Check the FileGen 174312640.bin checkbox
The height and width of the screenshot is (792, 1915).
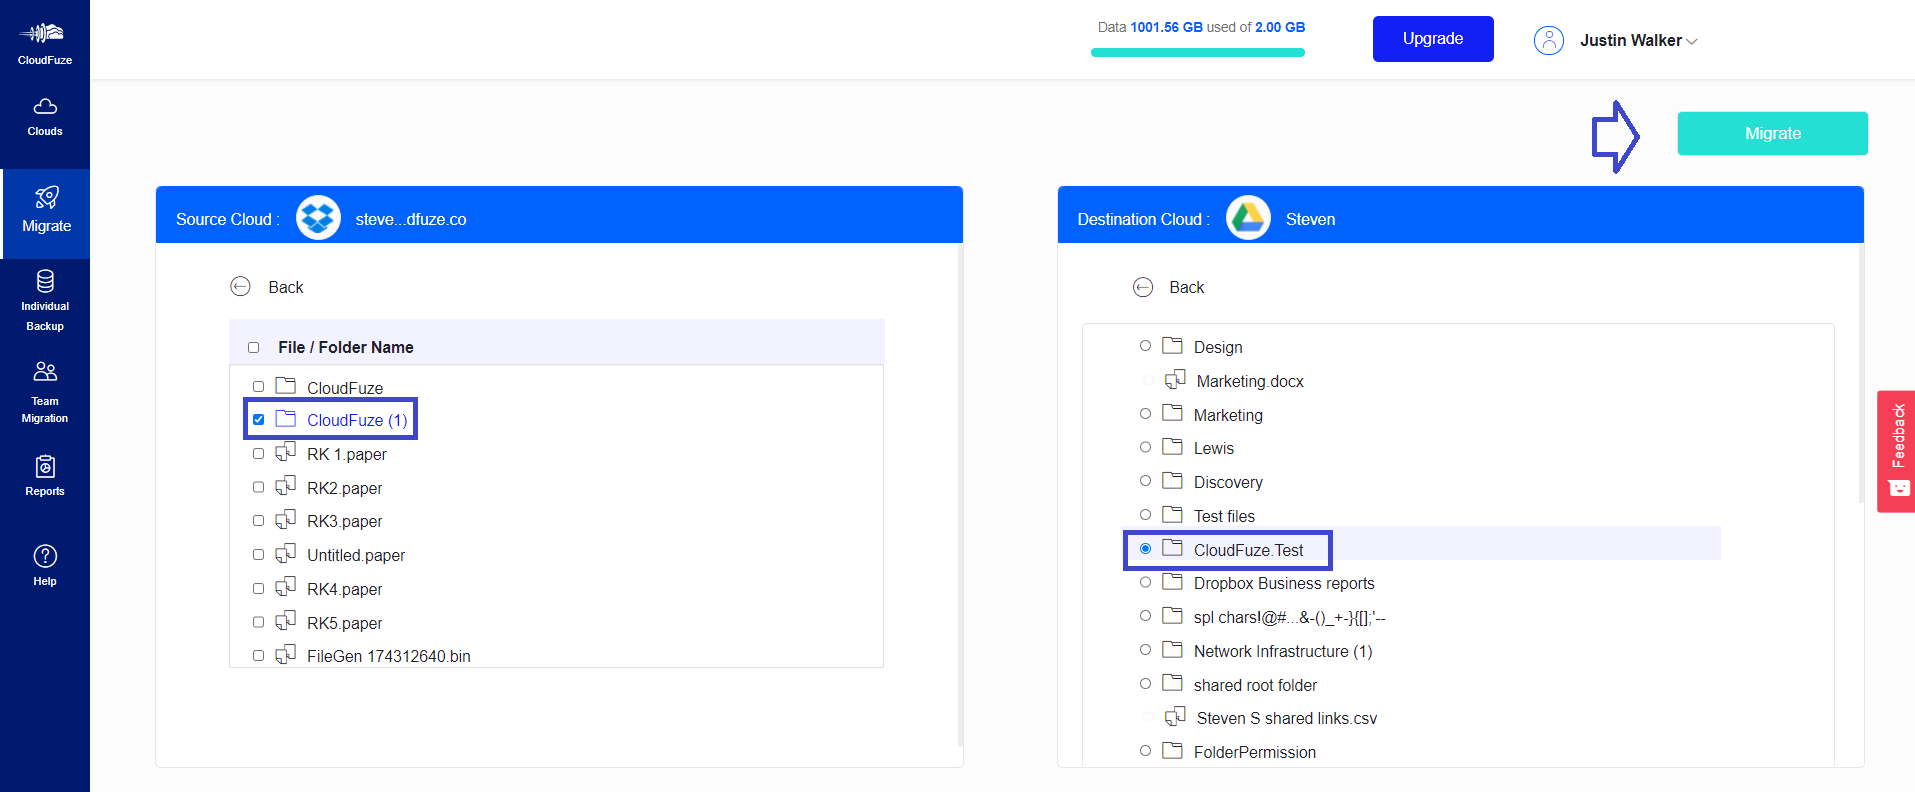coord(258,656)
